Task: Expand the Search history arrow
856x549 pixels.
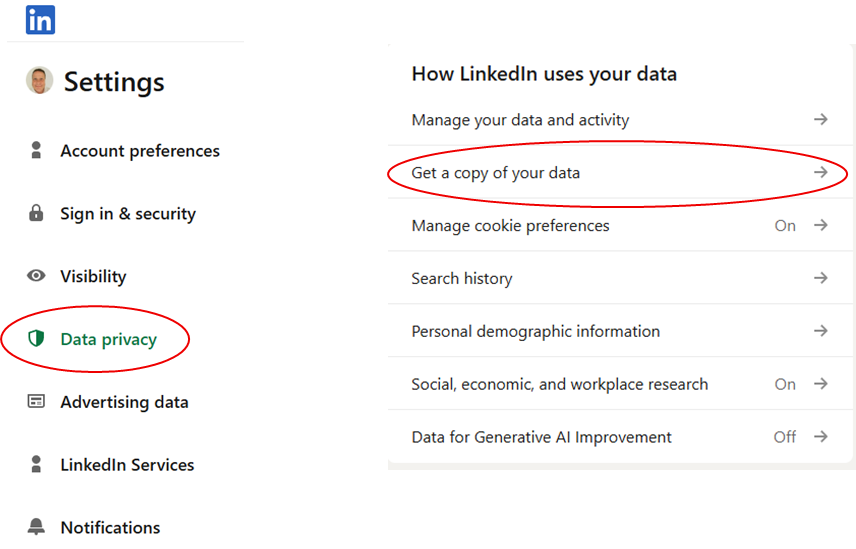Action: (821, 278)
